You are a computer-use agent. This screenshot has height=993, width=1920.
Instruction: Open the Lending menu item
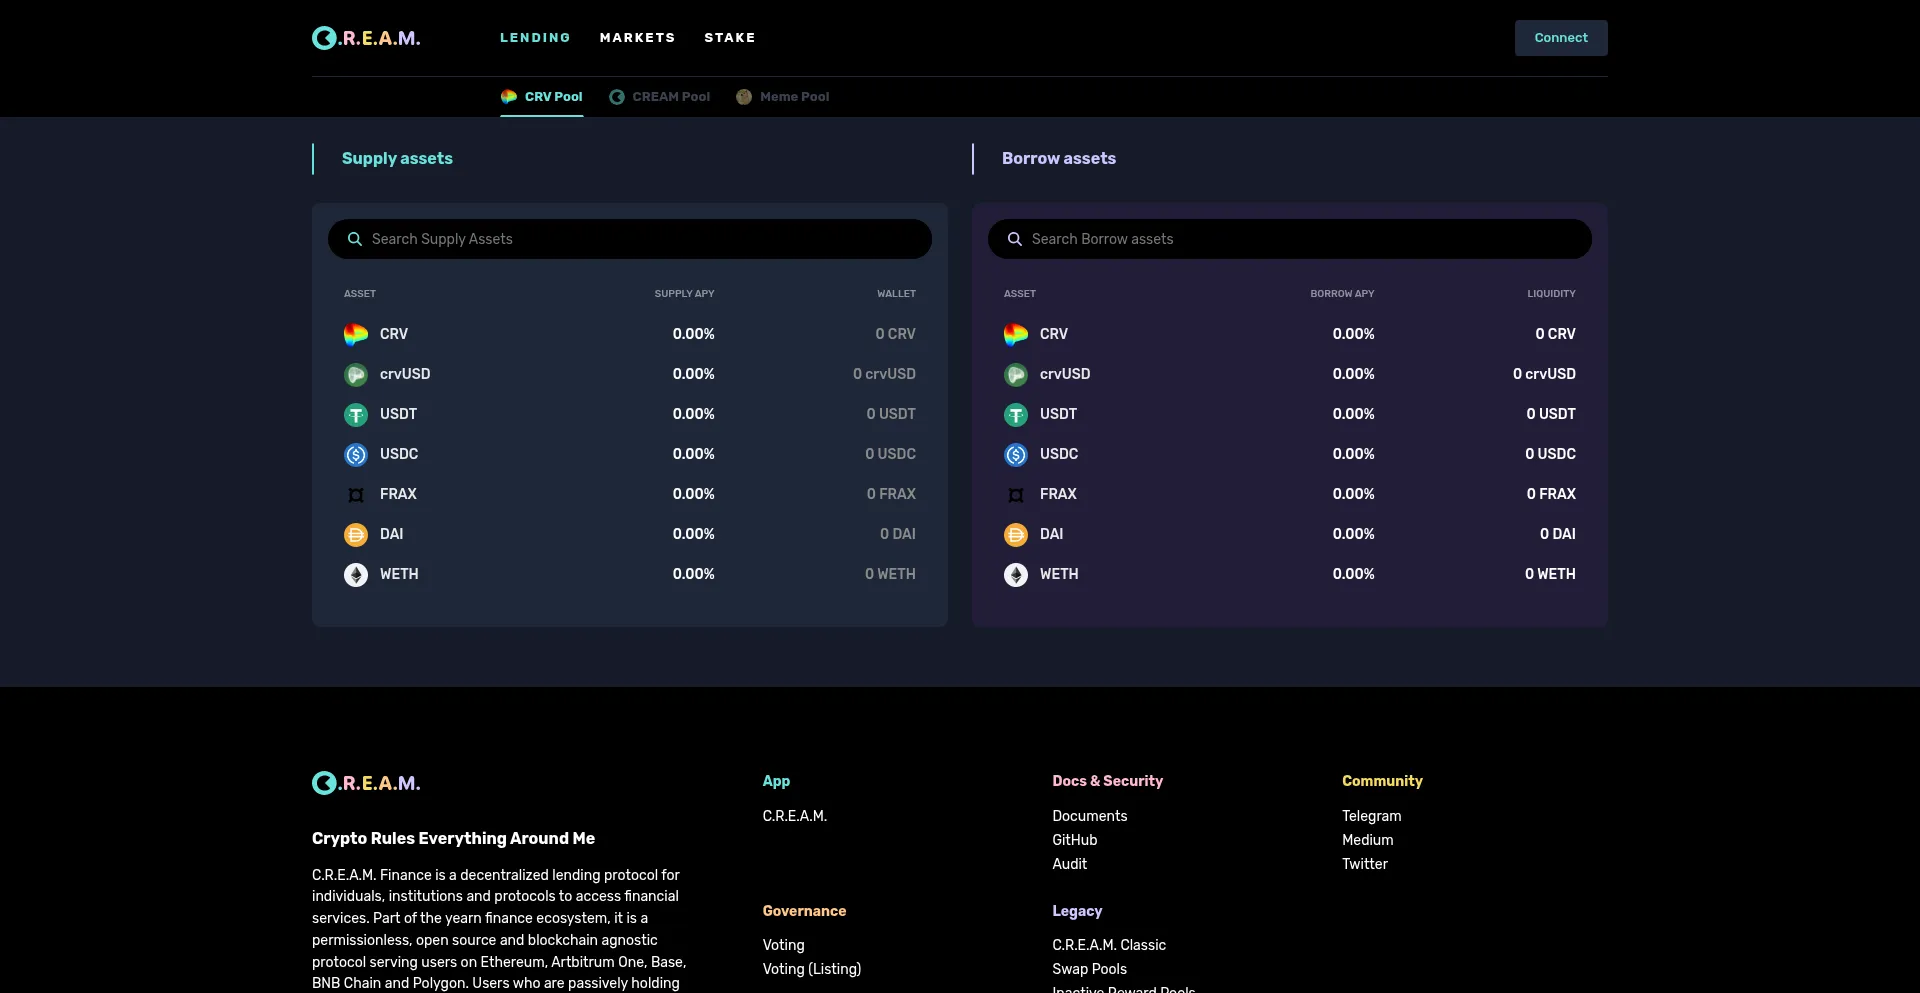tap(535, 38)
